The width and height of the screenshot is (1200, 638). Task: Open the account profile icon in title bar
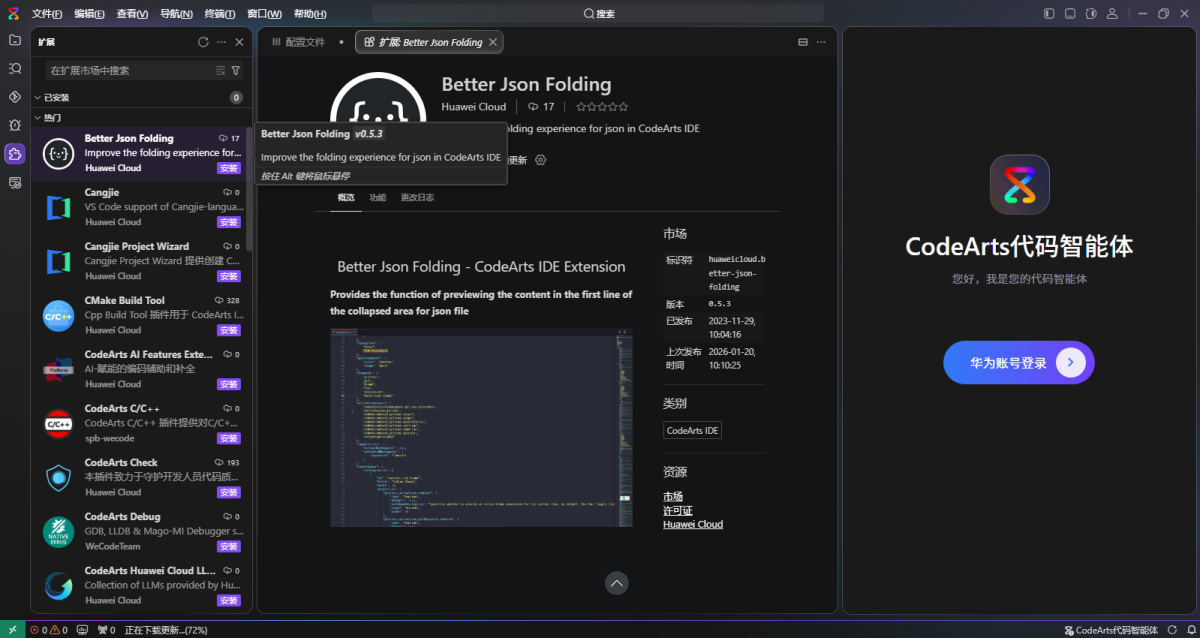[x=1112, y=14]
